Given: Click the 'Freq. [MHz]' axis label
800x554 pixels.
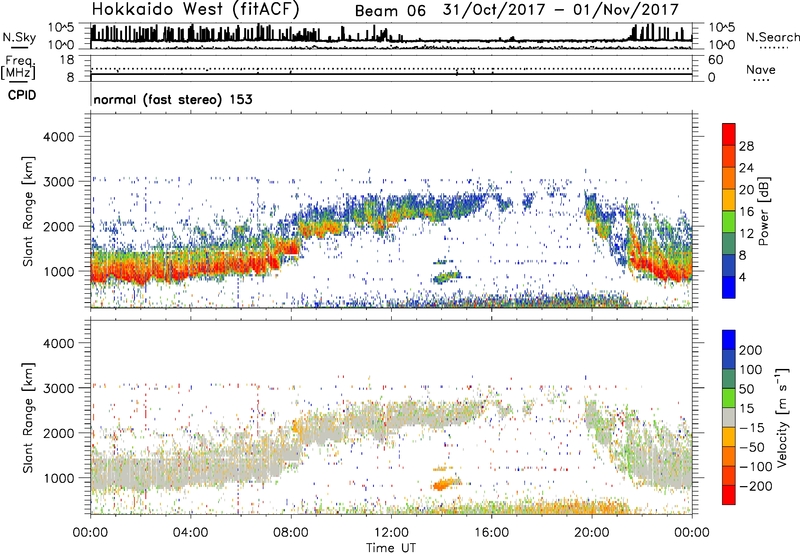Looking at the screenshot, I should point(18,68).
